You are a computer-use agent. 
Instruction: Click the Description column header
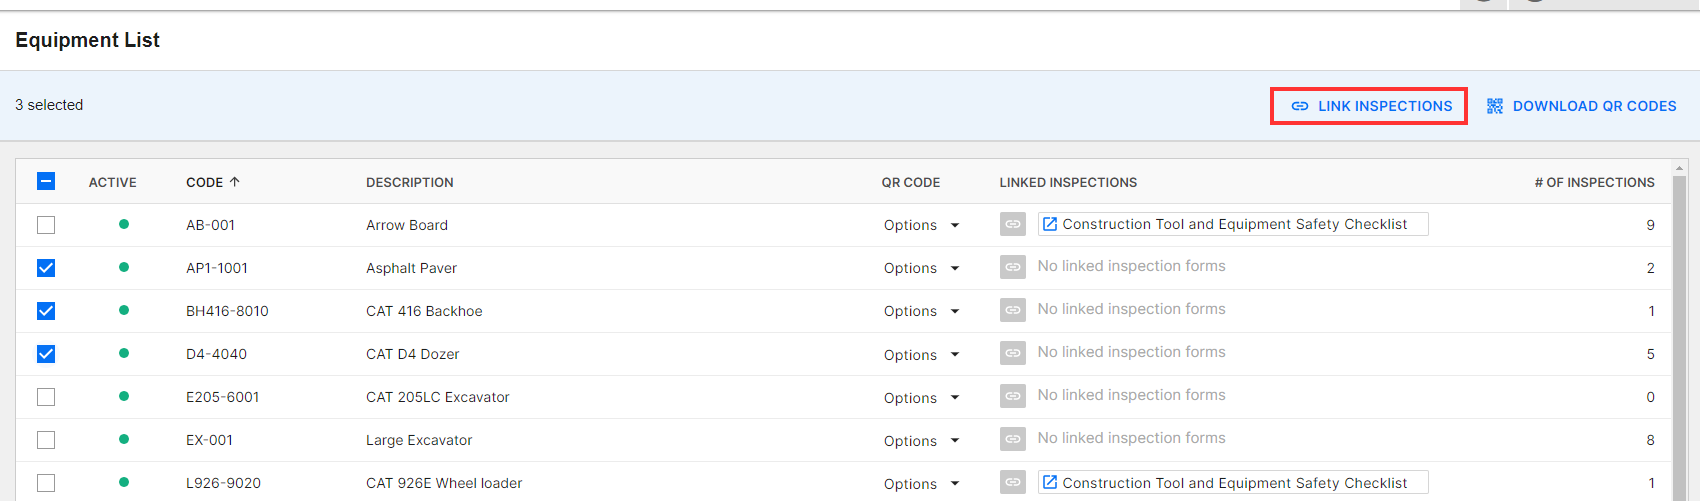(409, 182)
